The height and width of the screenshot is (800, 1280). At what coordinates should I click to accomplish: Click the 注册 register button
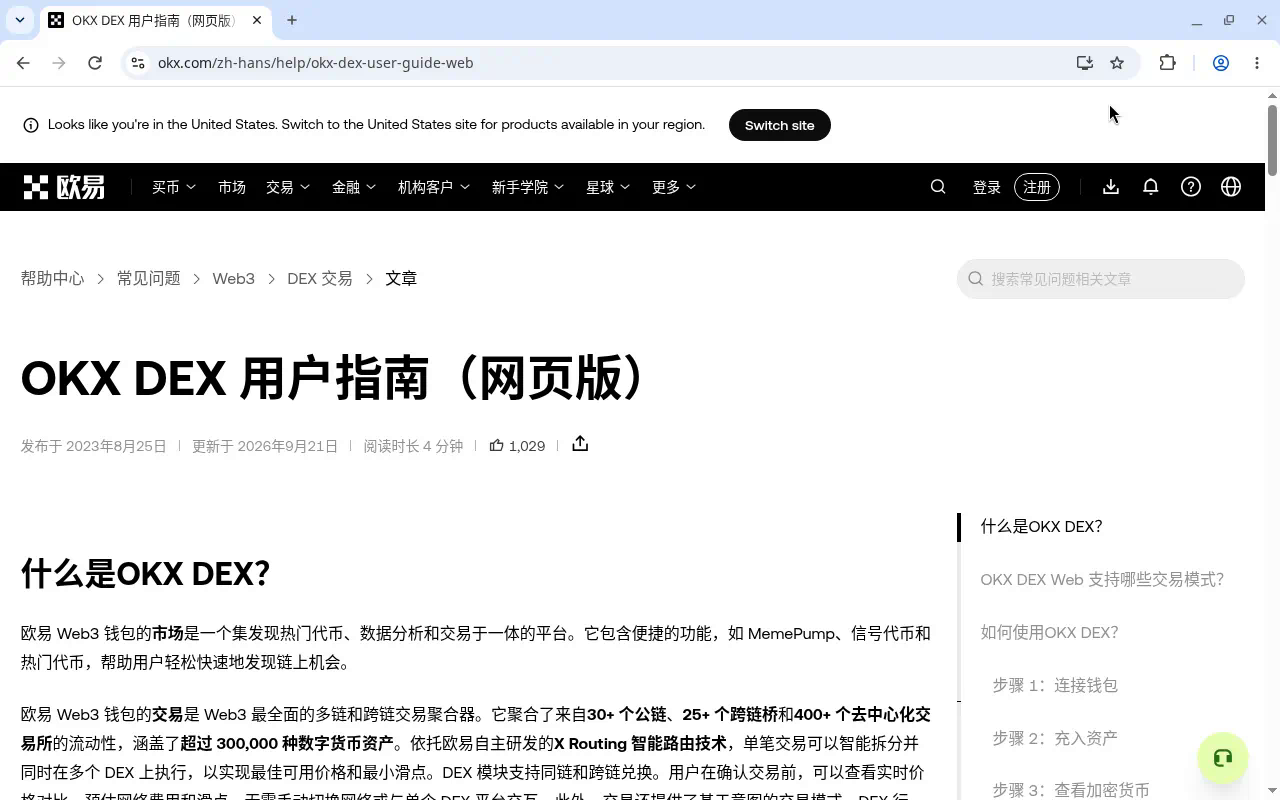(x=1037, y=187)
